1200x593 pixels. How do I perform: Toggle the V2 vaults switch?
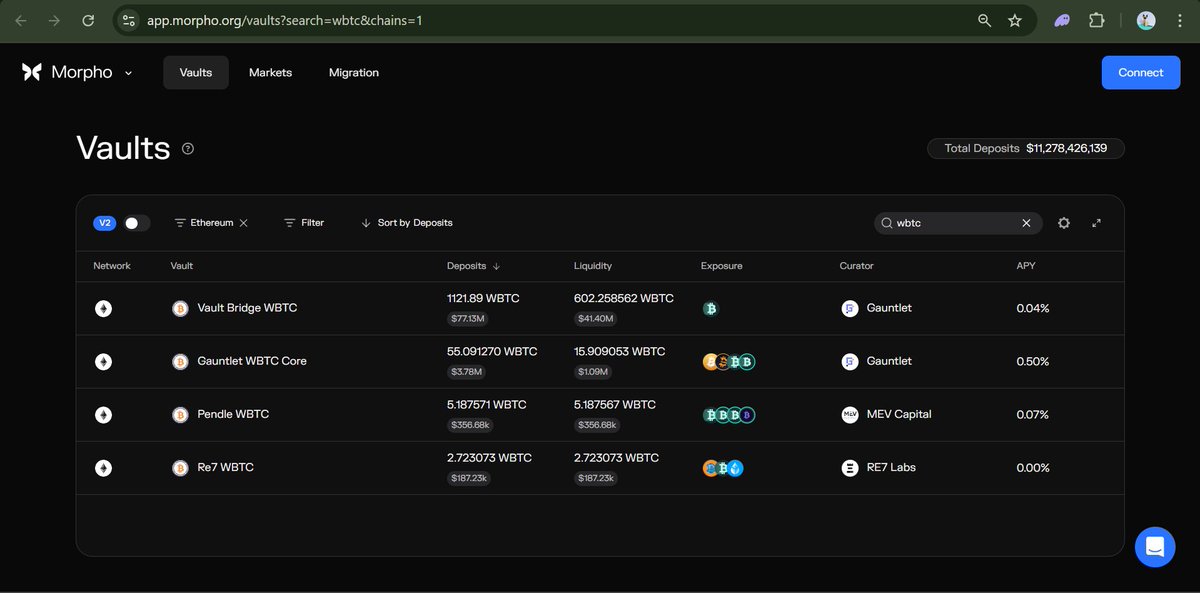(136, 223)
